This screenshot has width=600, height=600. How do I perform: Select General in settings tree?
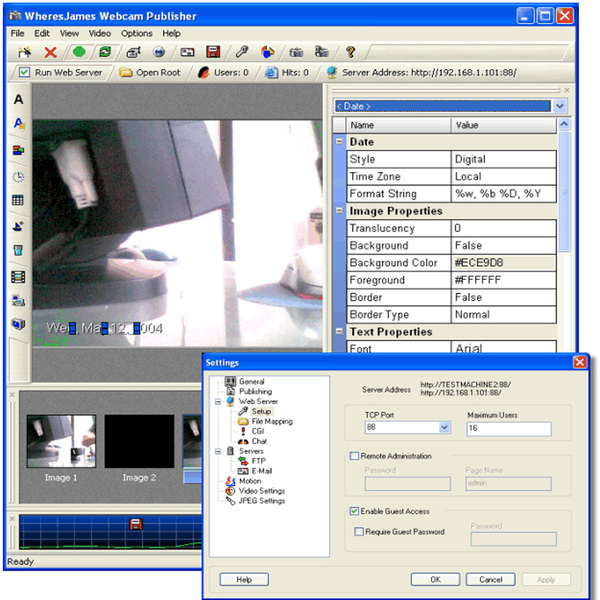click(251, 382)
